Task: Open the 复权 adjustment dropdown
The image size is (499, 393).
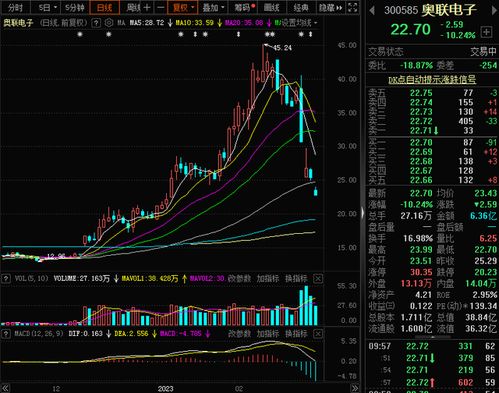Action: coord(183,7)
